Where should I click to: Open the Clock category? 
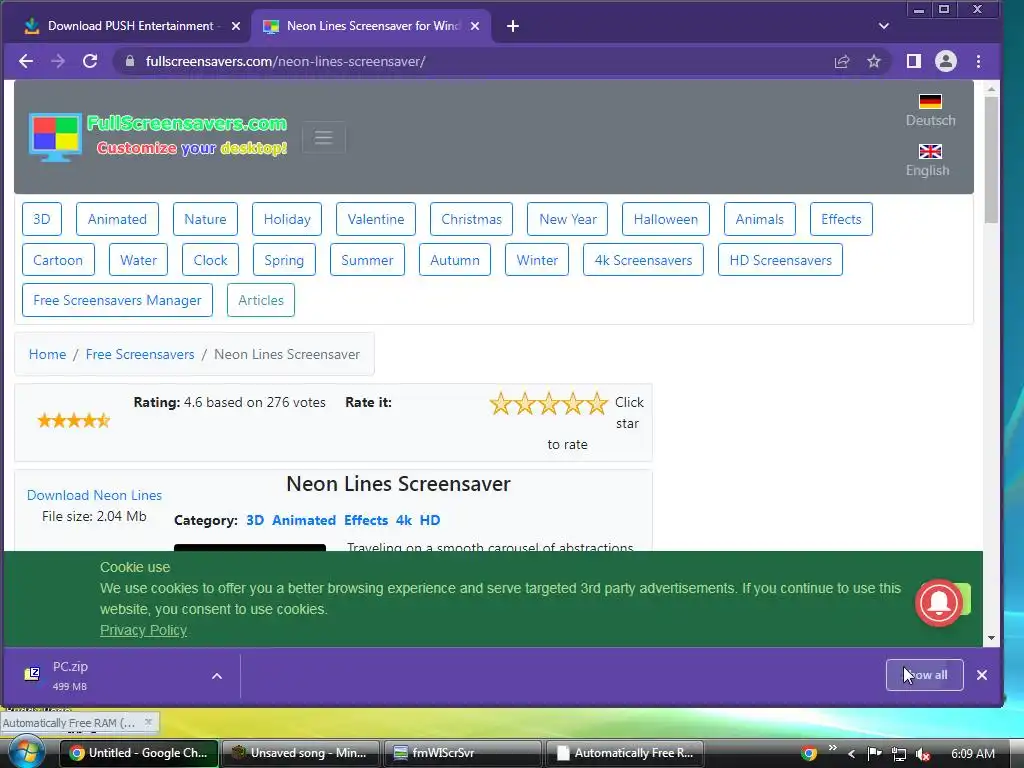click(210, 260)
